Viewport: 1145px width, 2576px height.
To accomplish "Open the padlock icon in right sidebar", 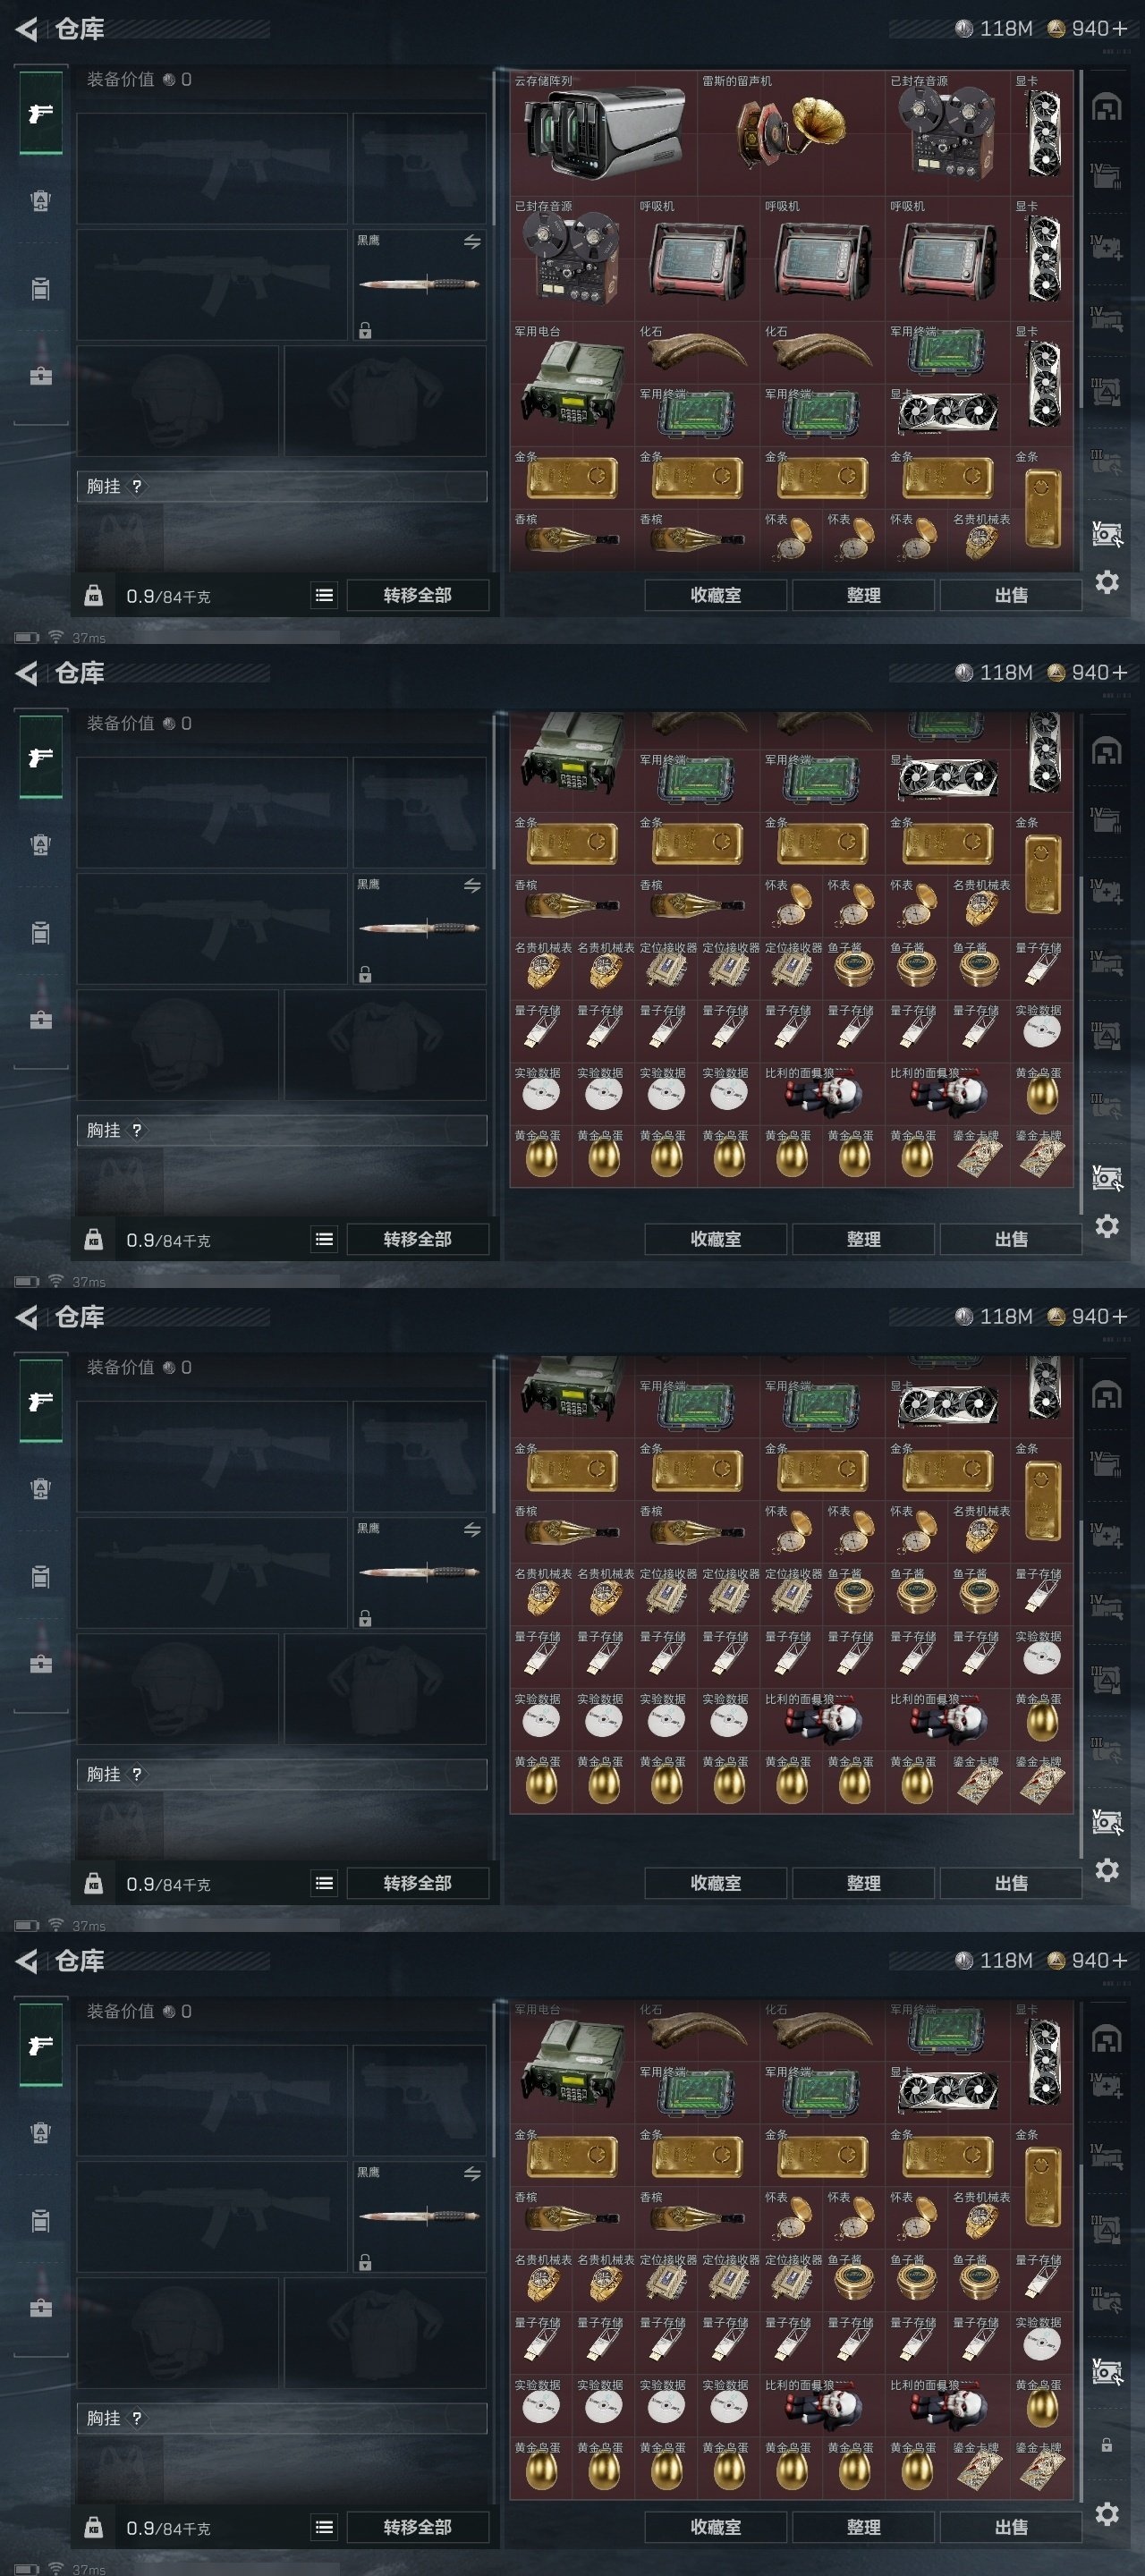I will [1106, 2445].
